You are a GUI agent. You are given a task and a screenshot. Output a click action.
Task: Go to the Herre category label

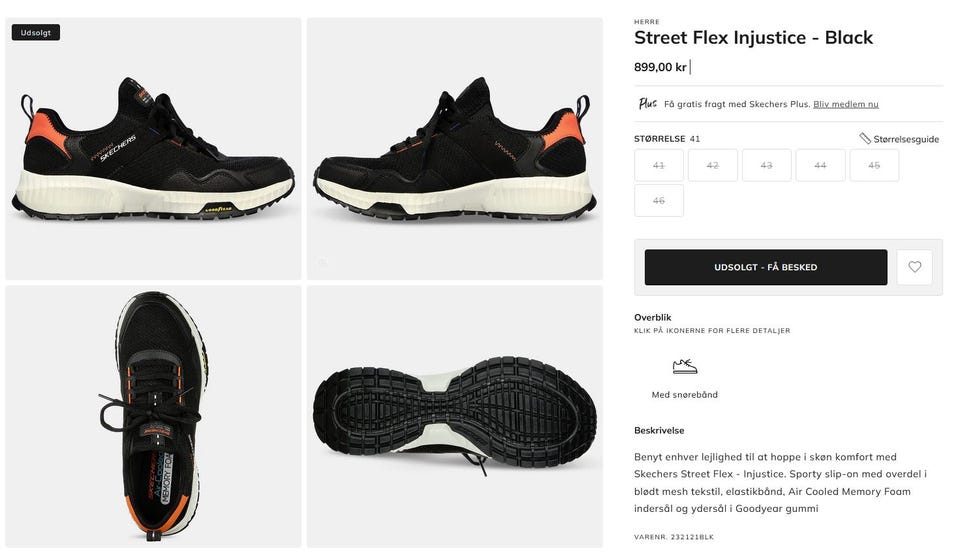click(647, 21)
